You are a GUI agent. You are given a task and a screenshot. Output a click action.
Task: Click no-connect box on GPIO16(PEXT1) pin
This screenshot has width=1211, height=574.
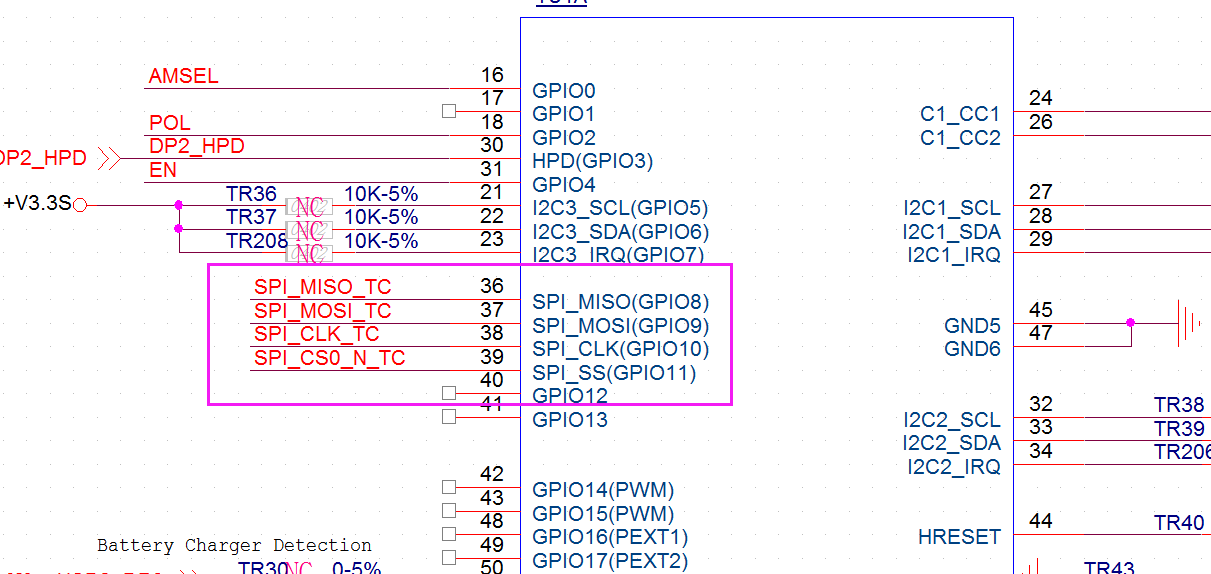click(x=449, y=534)
